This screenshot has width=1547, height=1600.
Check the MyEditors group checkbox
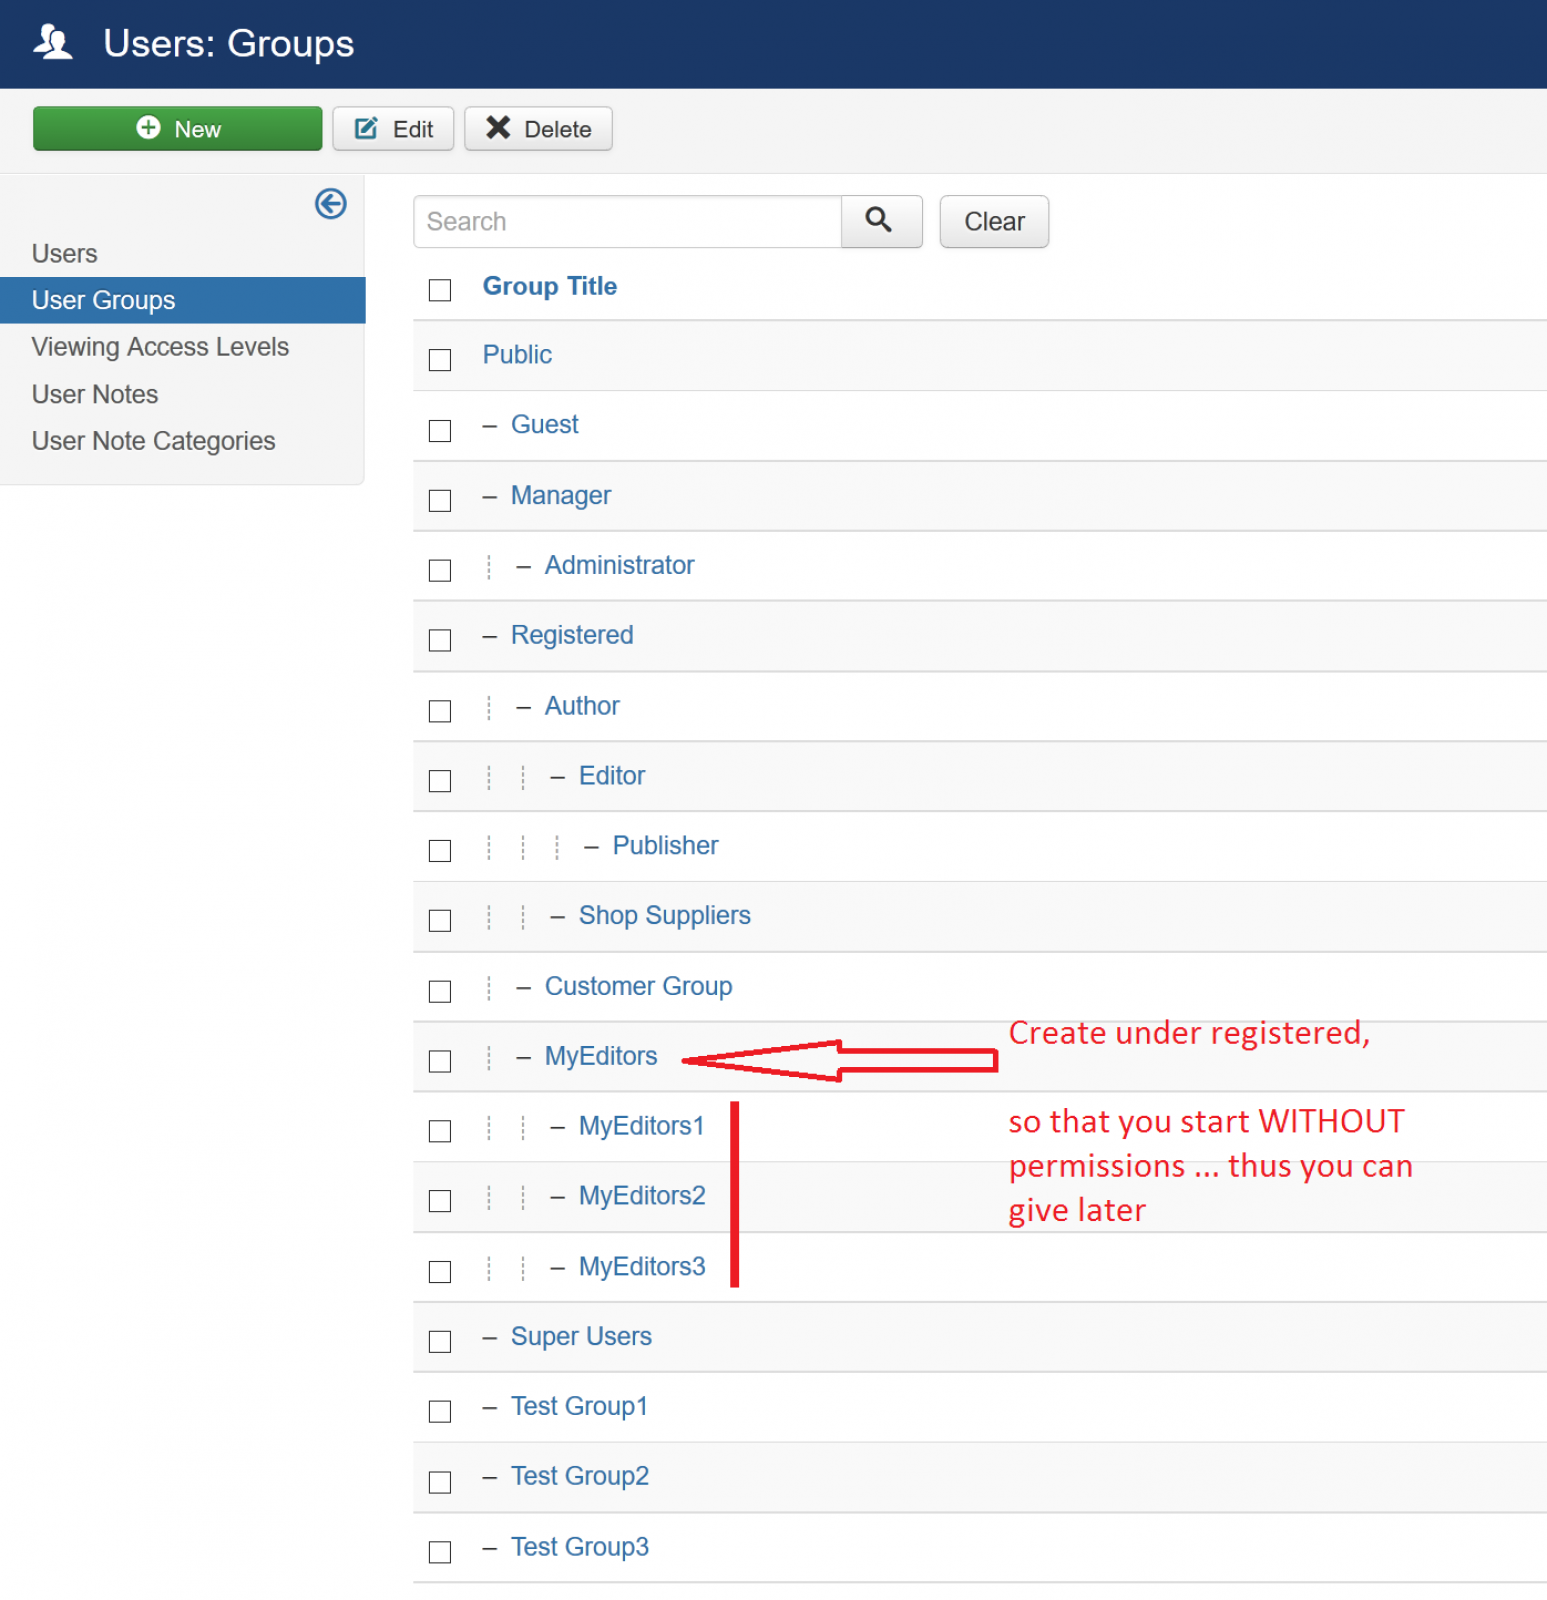(440, 1061)
